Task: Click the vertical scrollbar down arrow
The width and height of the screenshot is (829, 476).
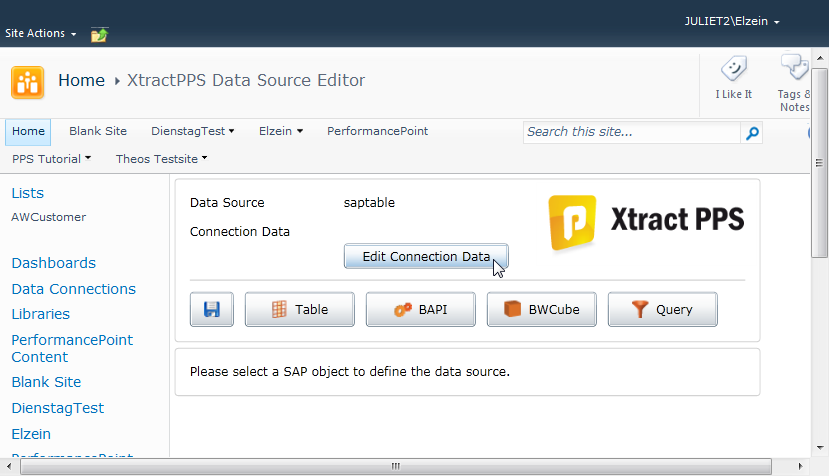Action: point(819,447)
